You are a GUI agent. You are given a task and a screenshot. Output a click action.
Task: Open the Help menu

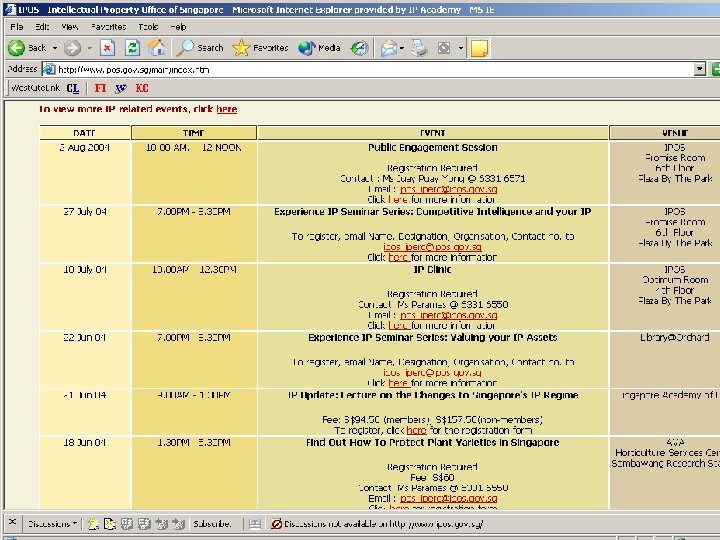[x=178, y=27]
